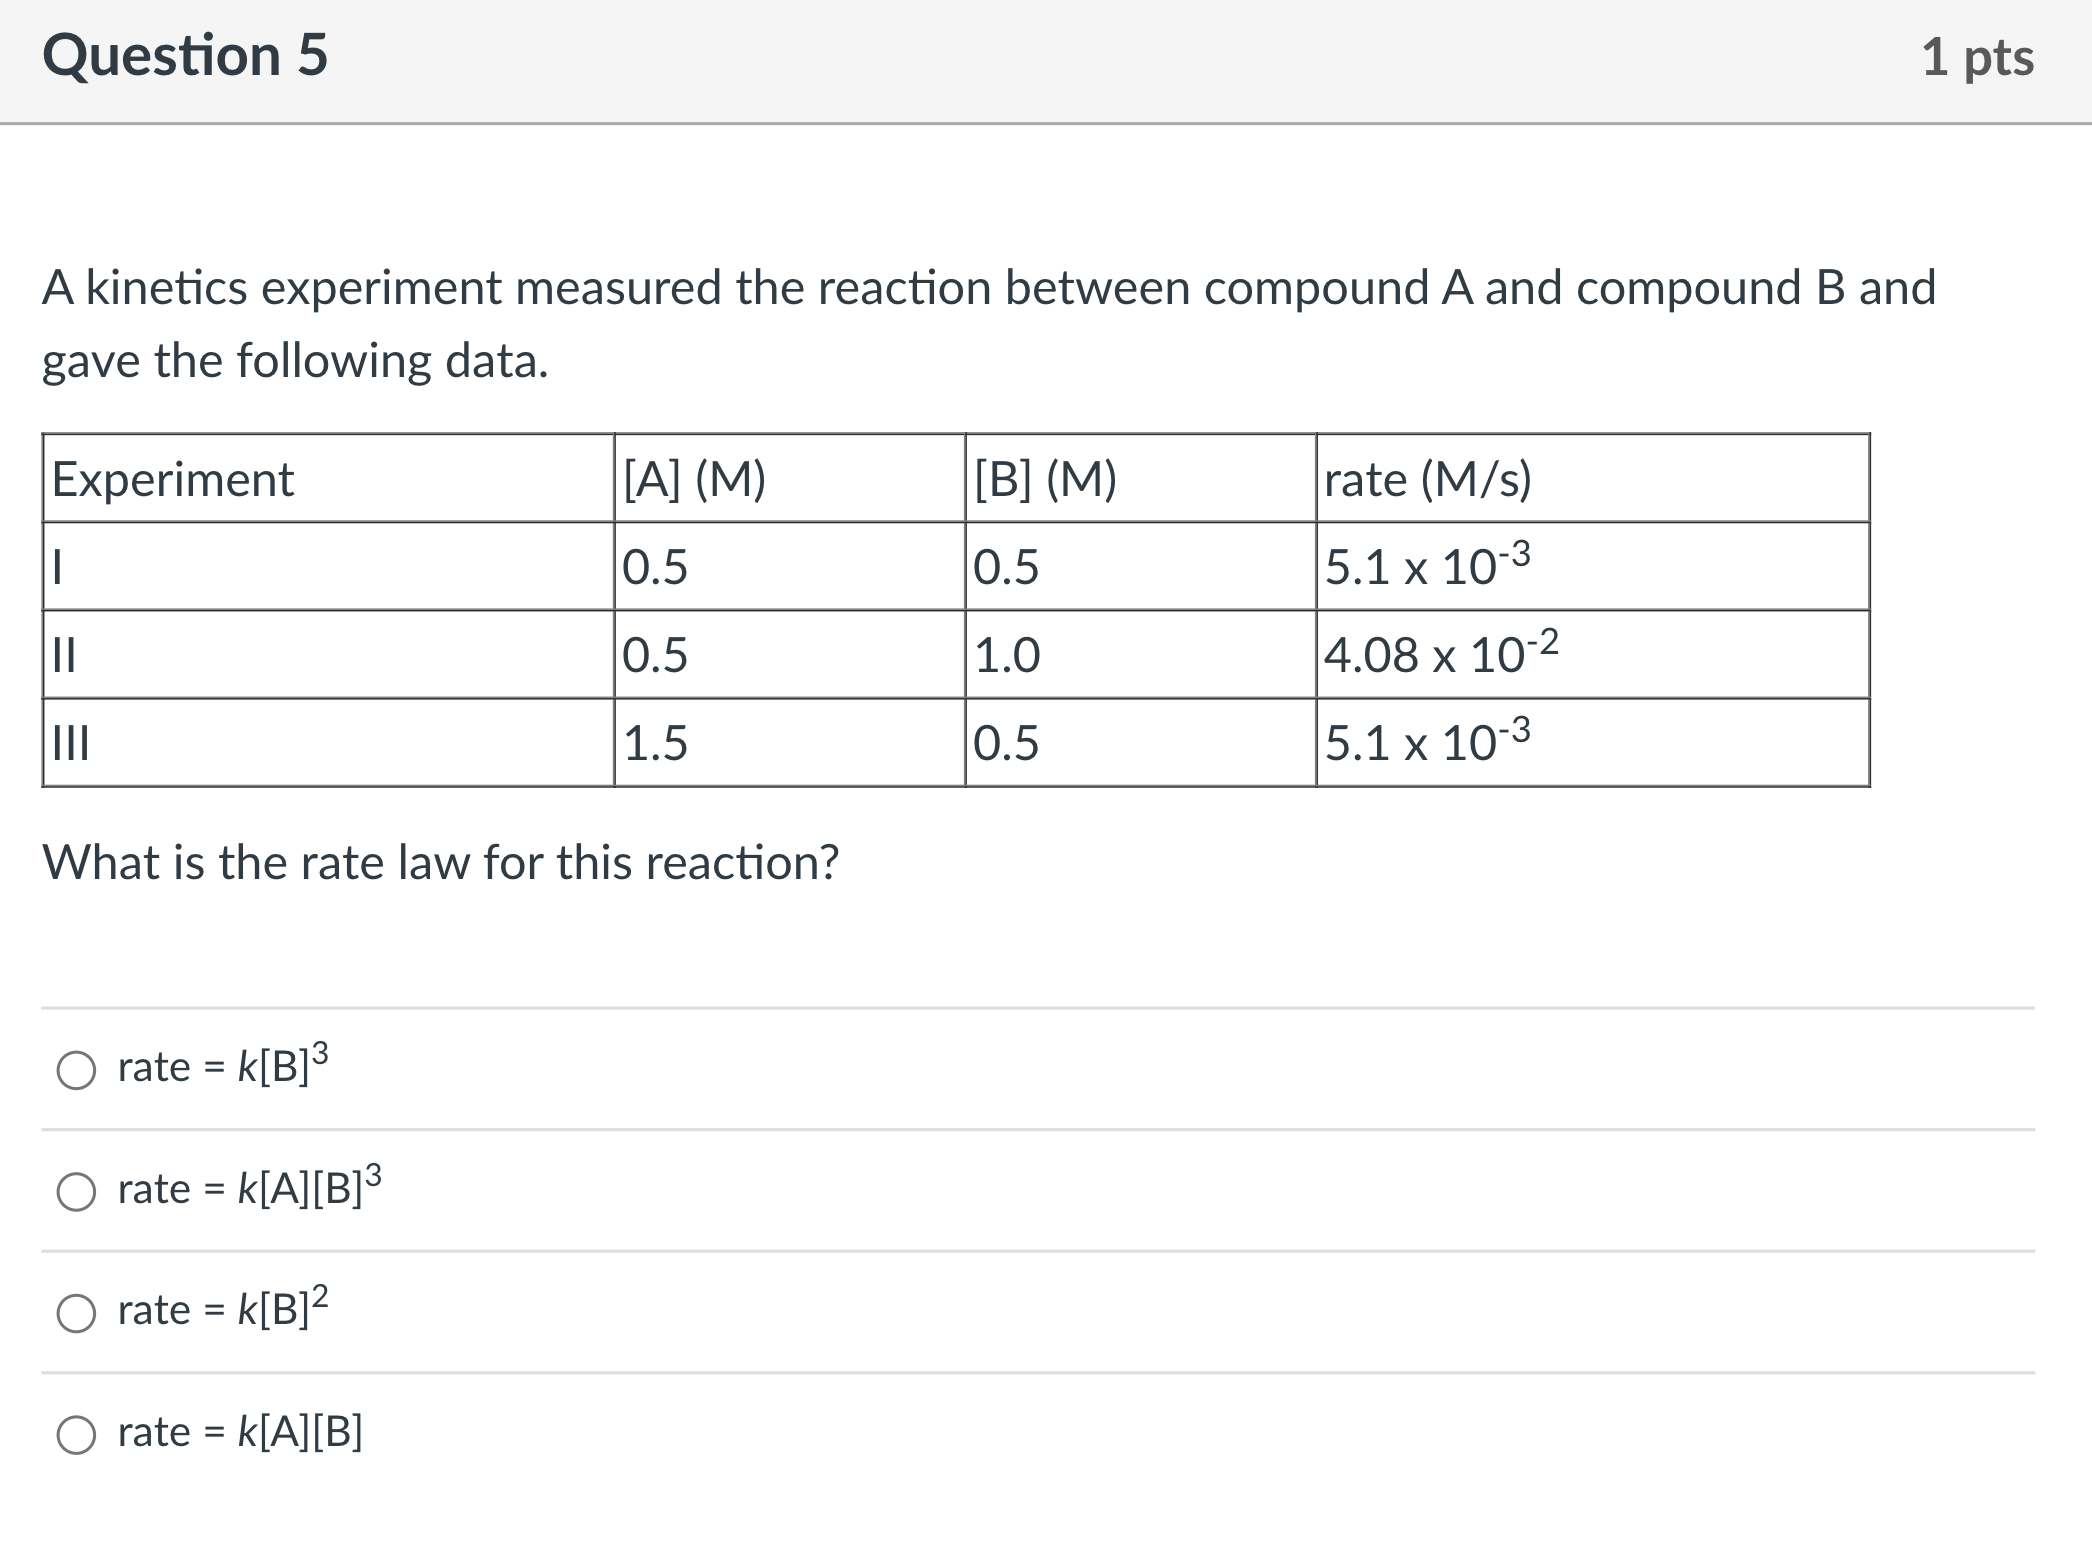
Task: Click the 1.0 concentration value for B
Action: [x=1003, y=653]
